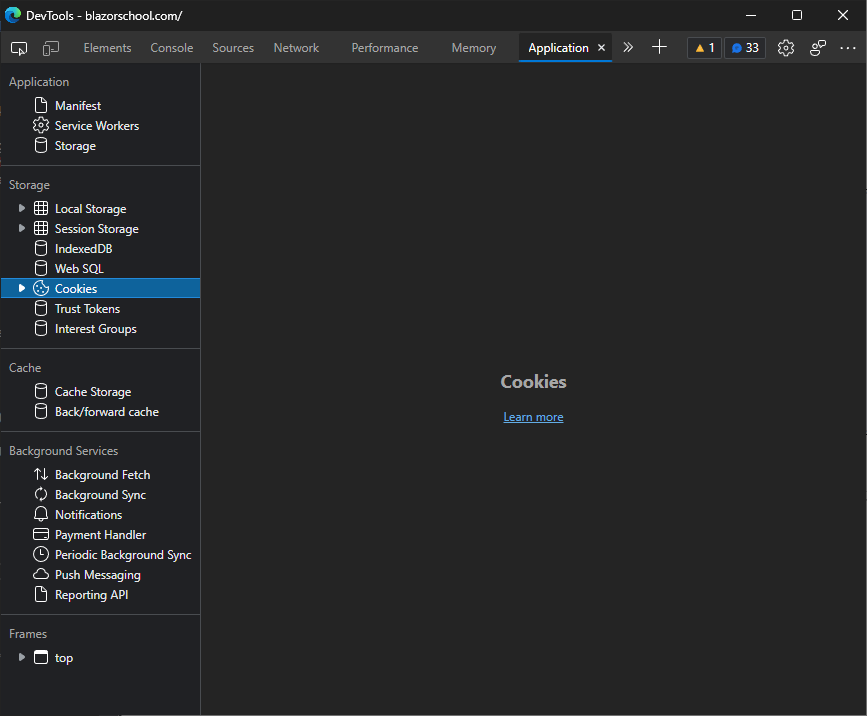Select the Service Workers gear item
Screen dimensions: 867x716
coord(96,126)
